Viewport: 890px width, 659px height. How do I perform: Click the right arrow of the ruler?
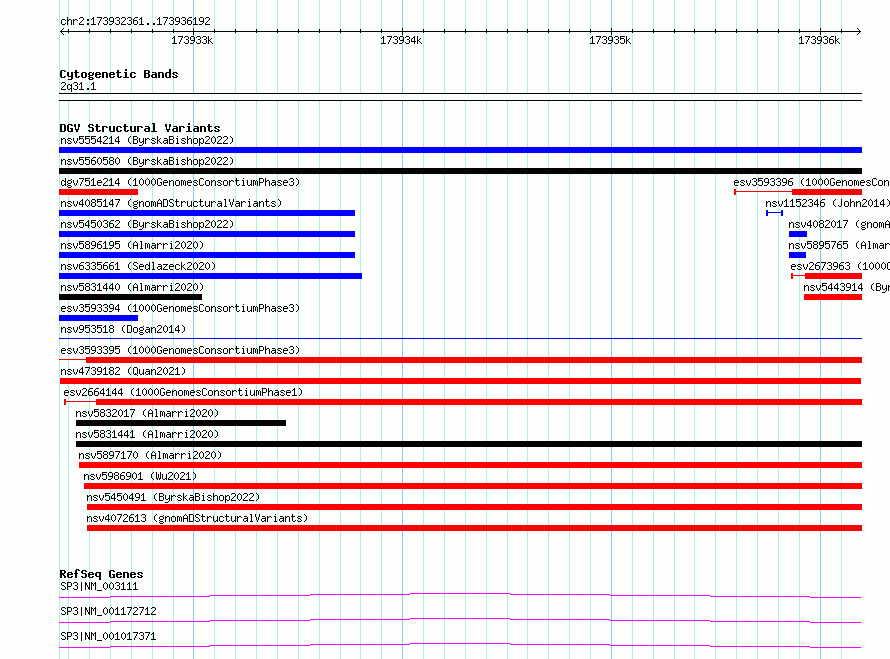click(x=858, y=31)
